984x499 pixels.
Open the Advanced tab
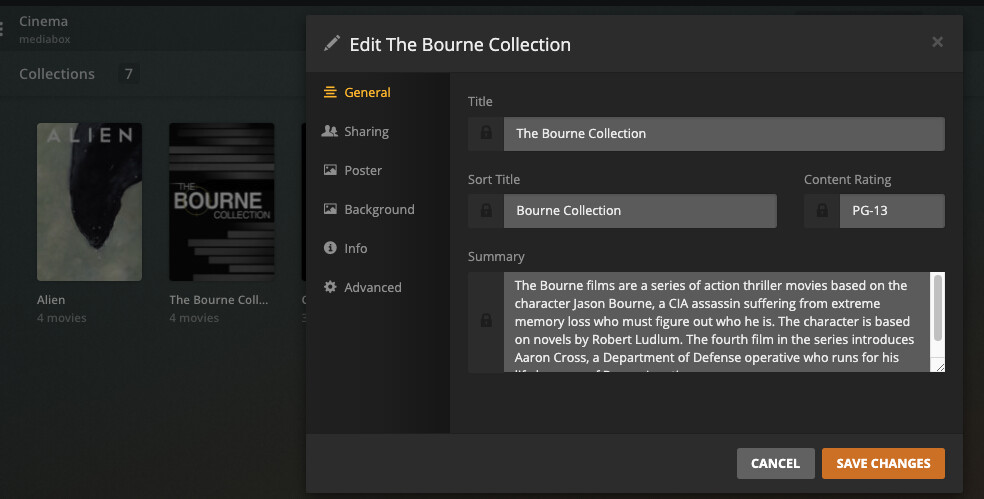coord(362,287)
